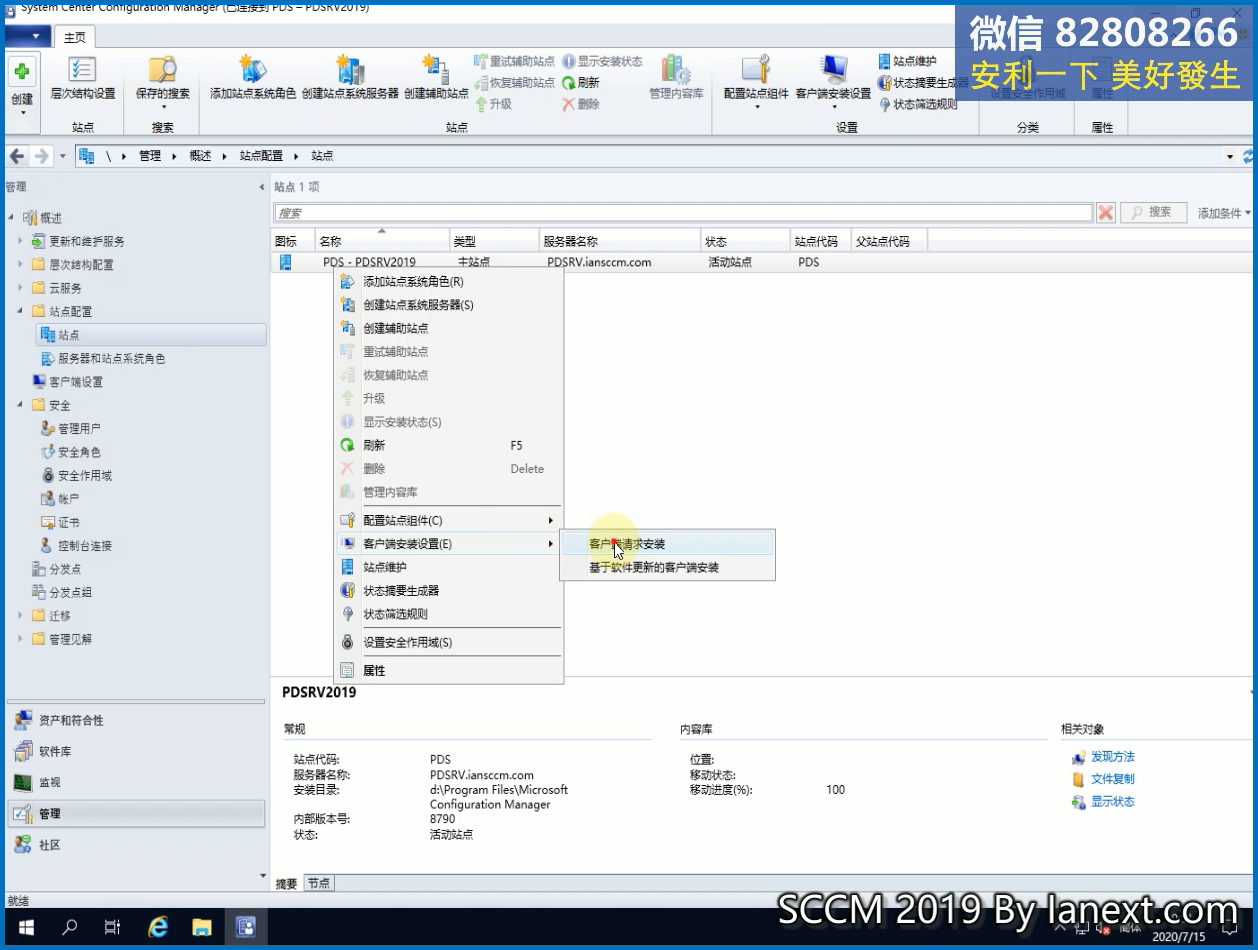Switch to the 主页 ribbon tab
The width and height of the screenshot is (1258, 950).
click(75, 38)
